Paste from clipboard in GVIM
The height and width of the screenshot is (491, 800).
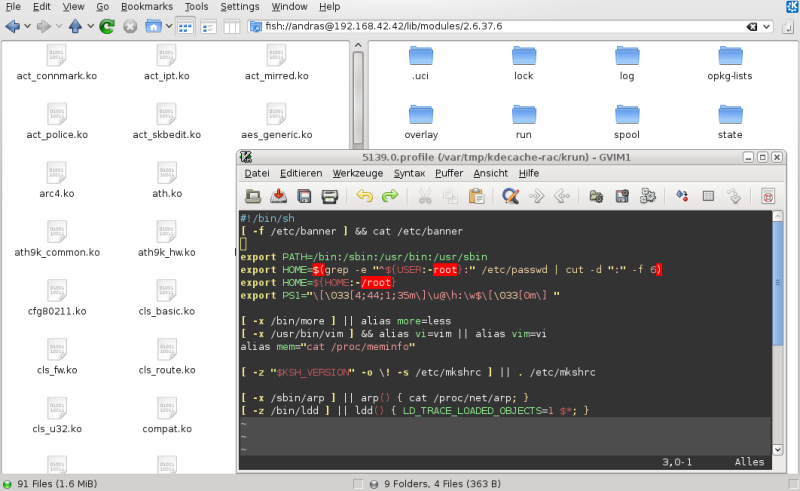[476, 196]
